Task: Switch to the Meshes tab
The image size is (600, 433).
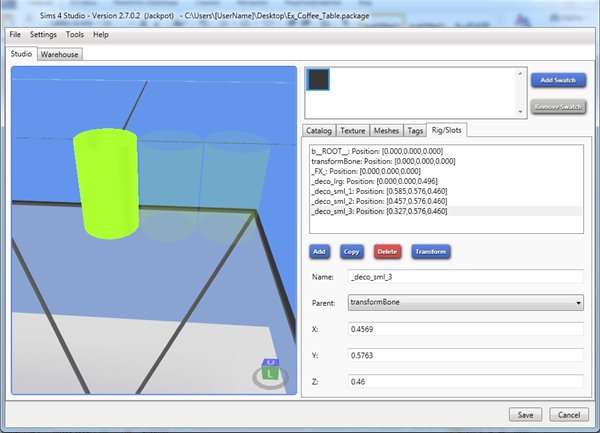Action: click(x=385, y=130)
